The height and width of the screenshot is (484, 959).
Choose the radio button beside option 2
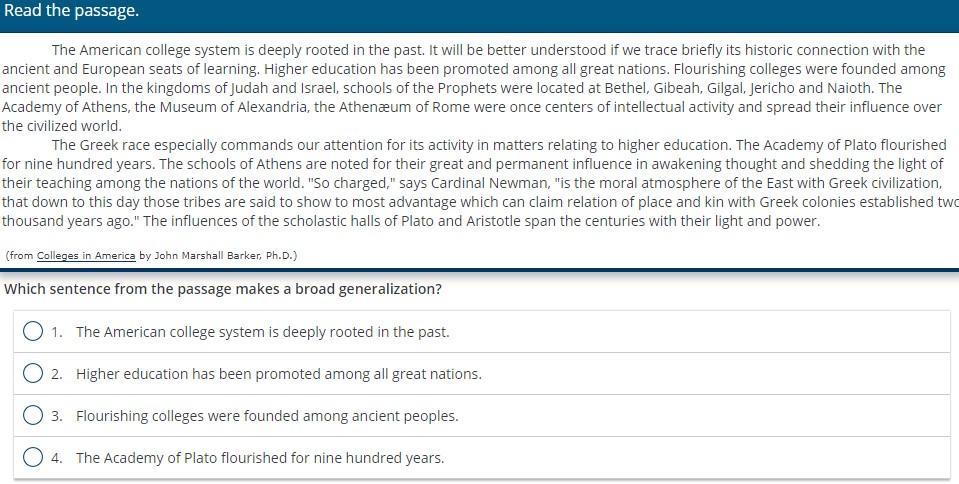point(32,373)
